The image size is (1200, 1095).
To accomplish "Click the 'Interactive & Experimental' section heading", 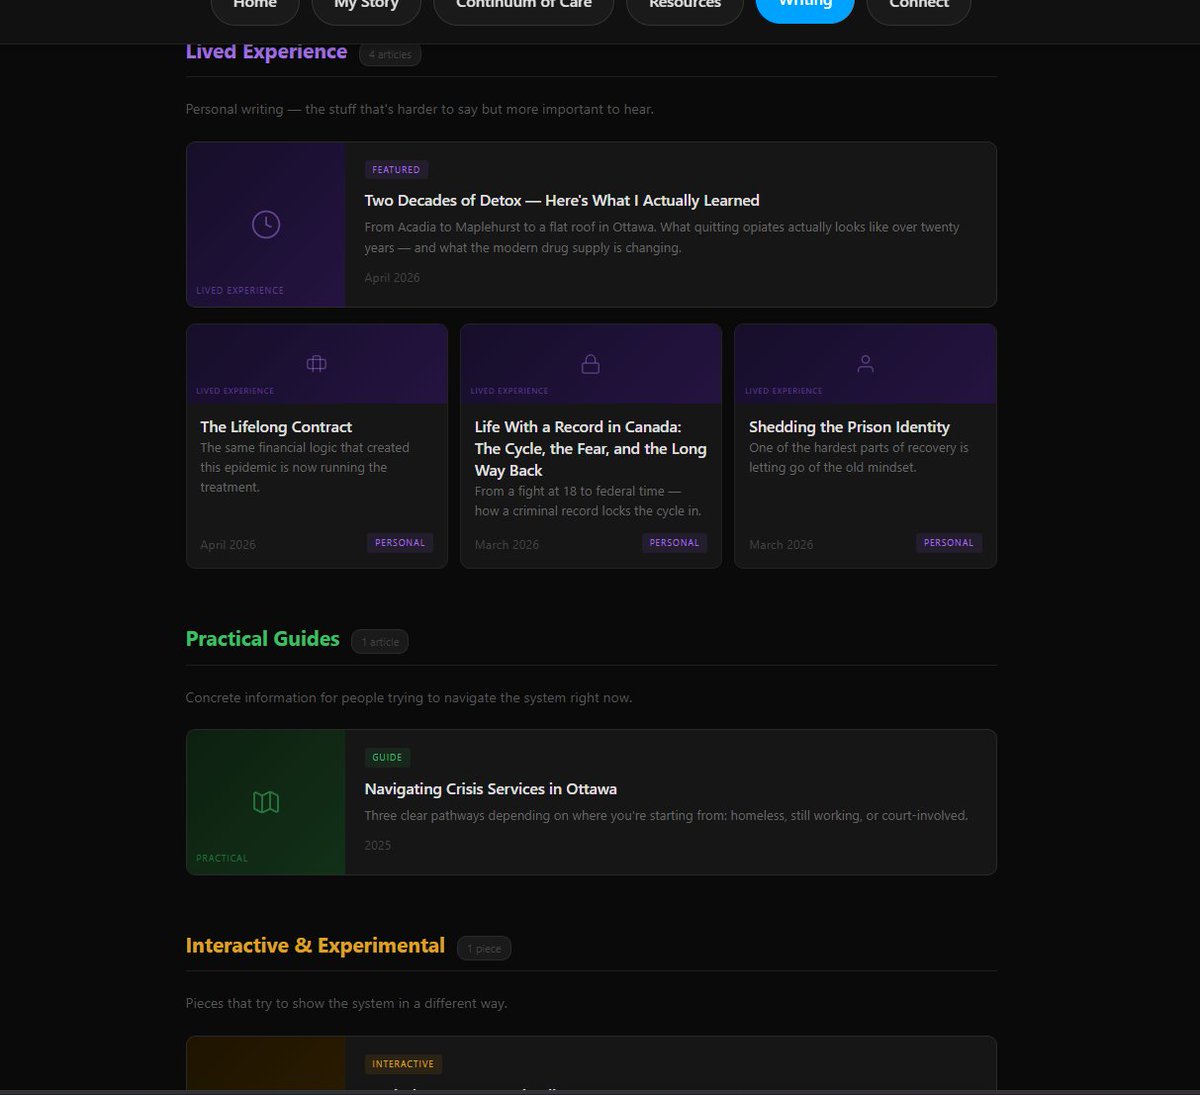I will click(315, 946).
